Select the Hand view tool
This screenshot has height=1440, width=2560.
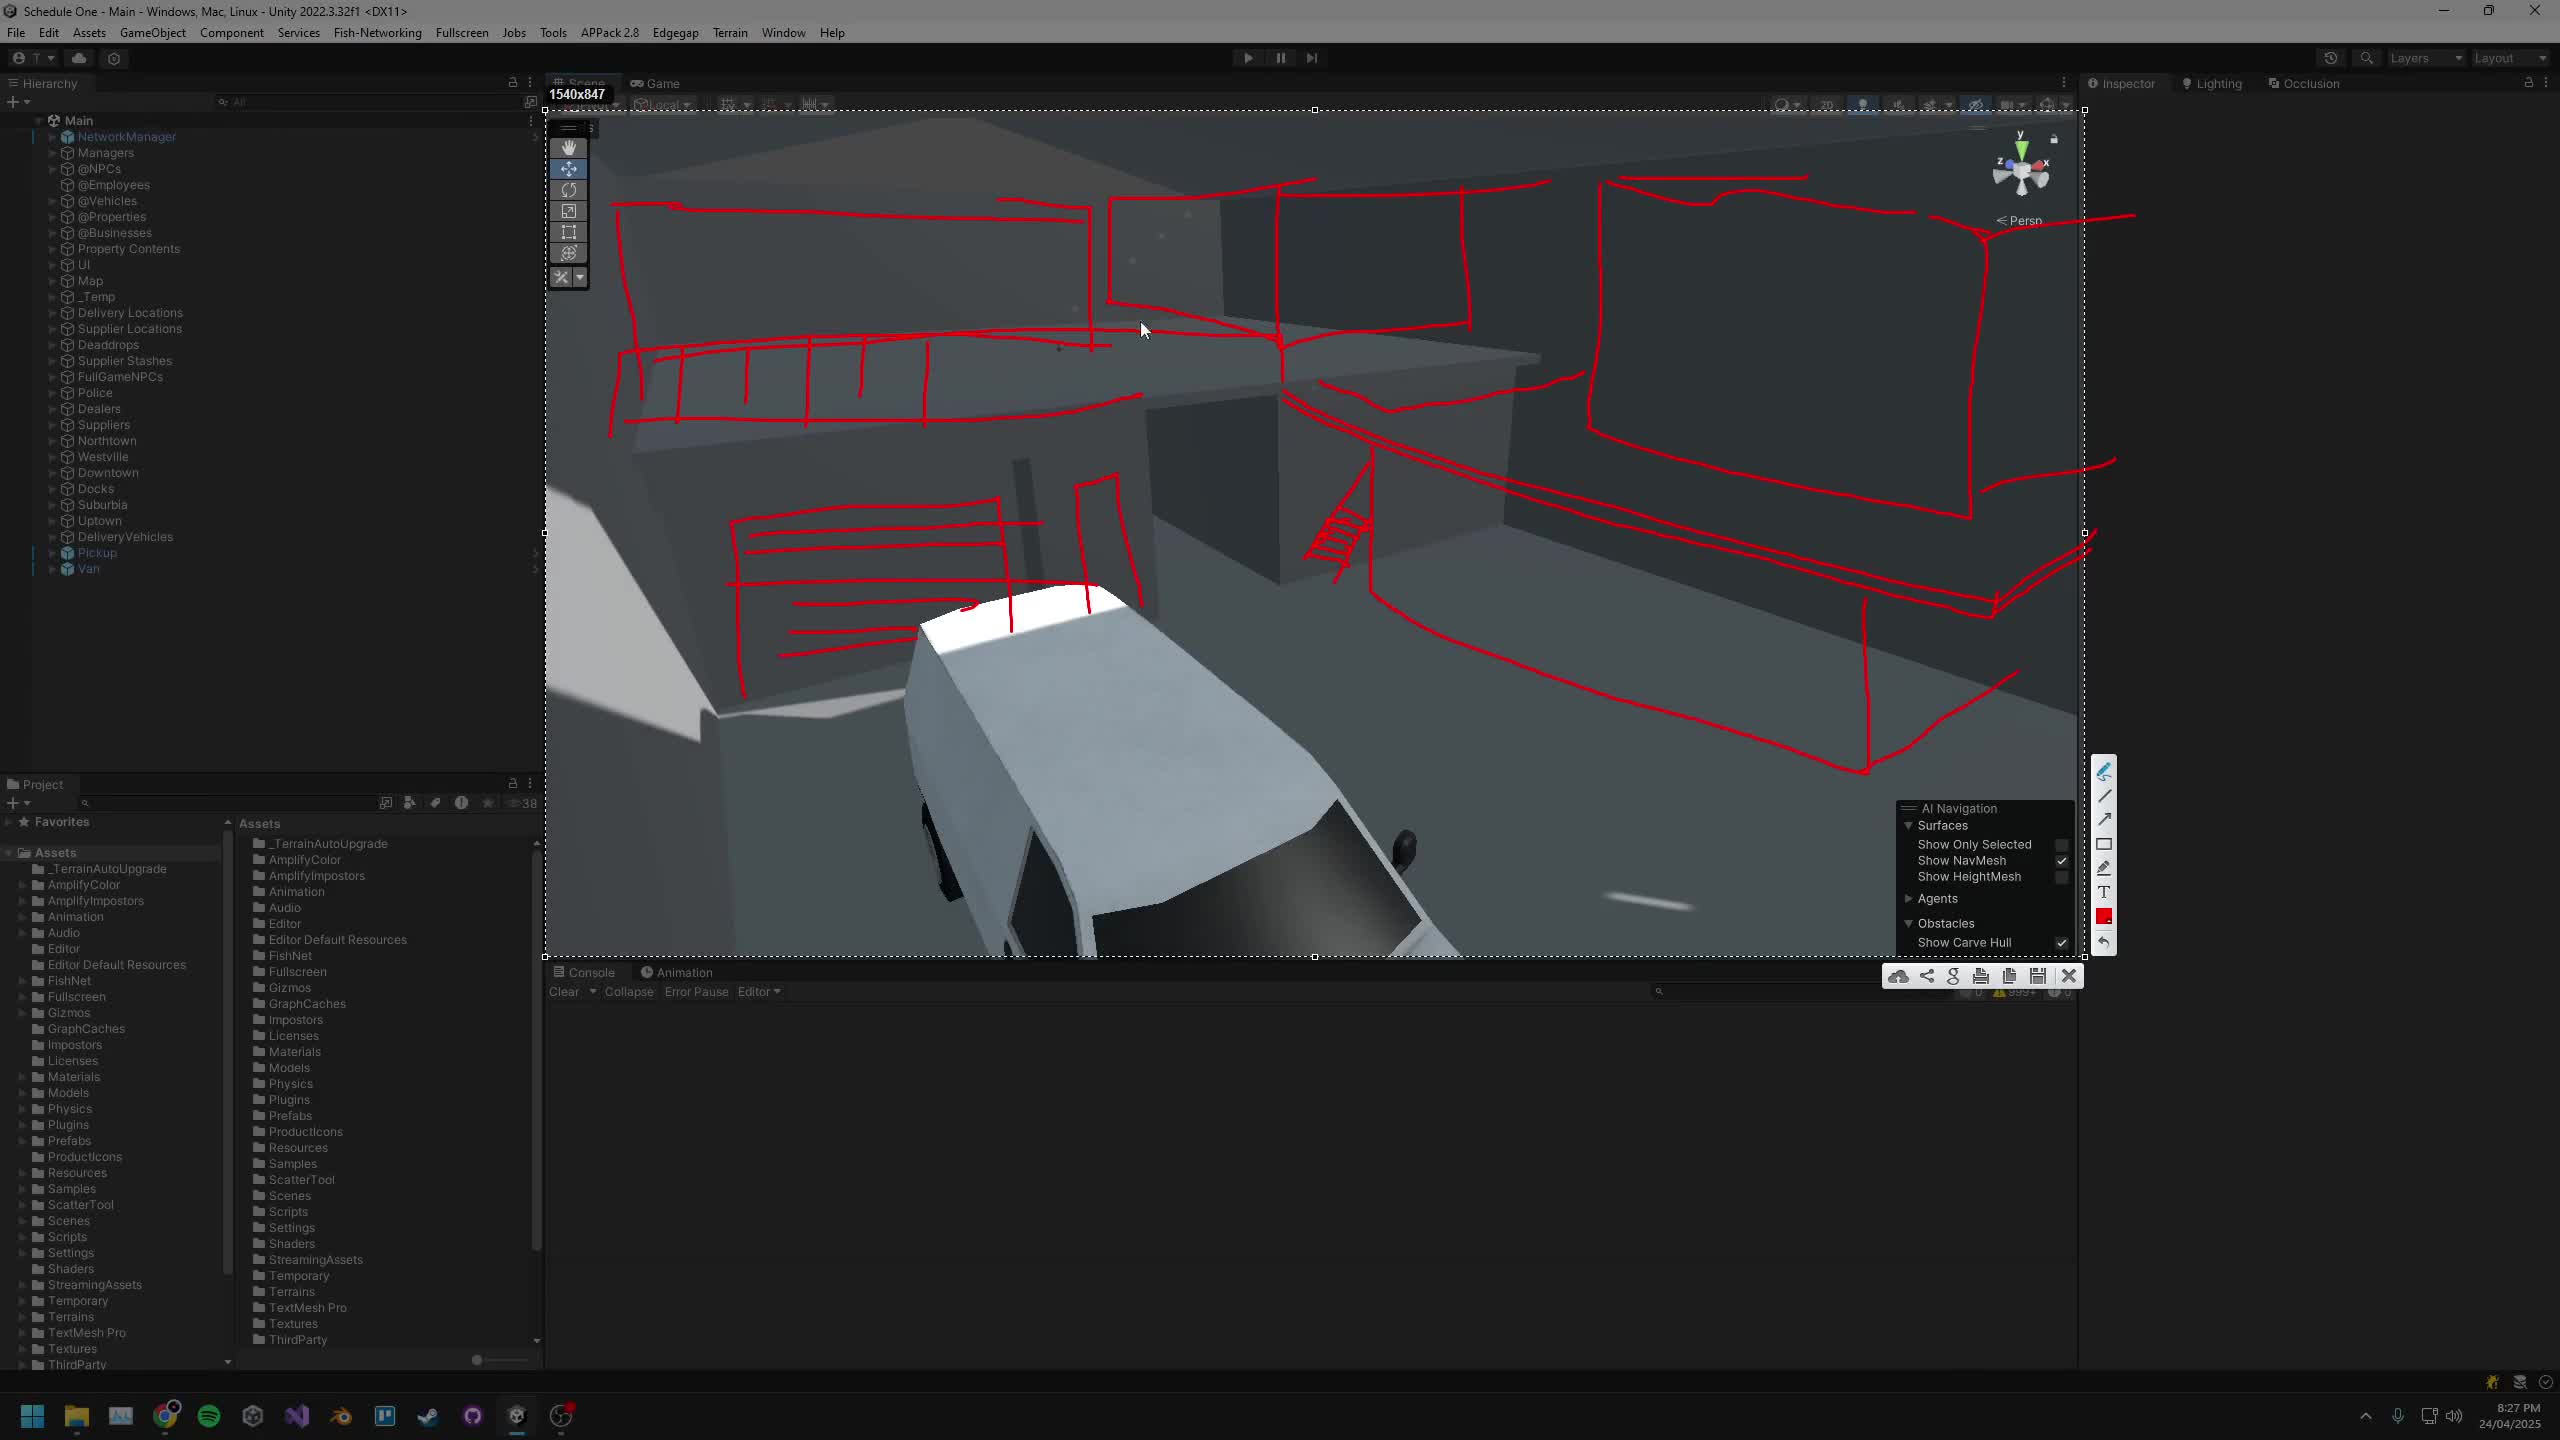(569, 148)
